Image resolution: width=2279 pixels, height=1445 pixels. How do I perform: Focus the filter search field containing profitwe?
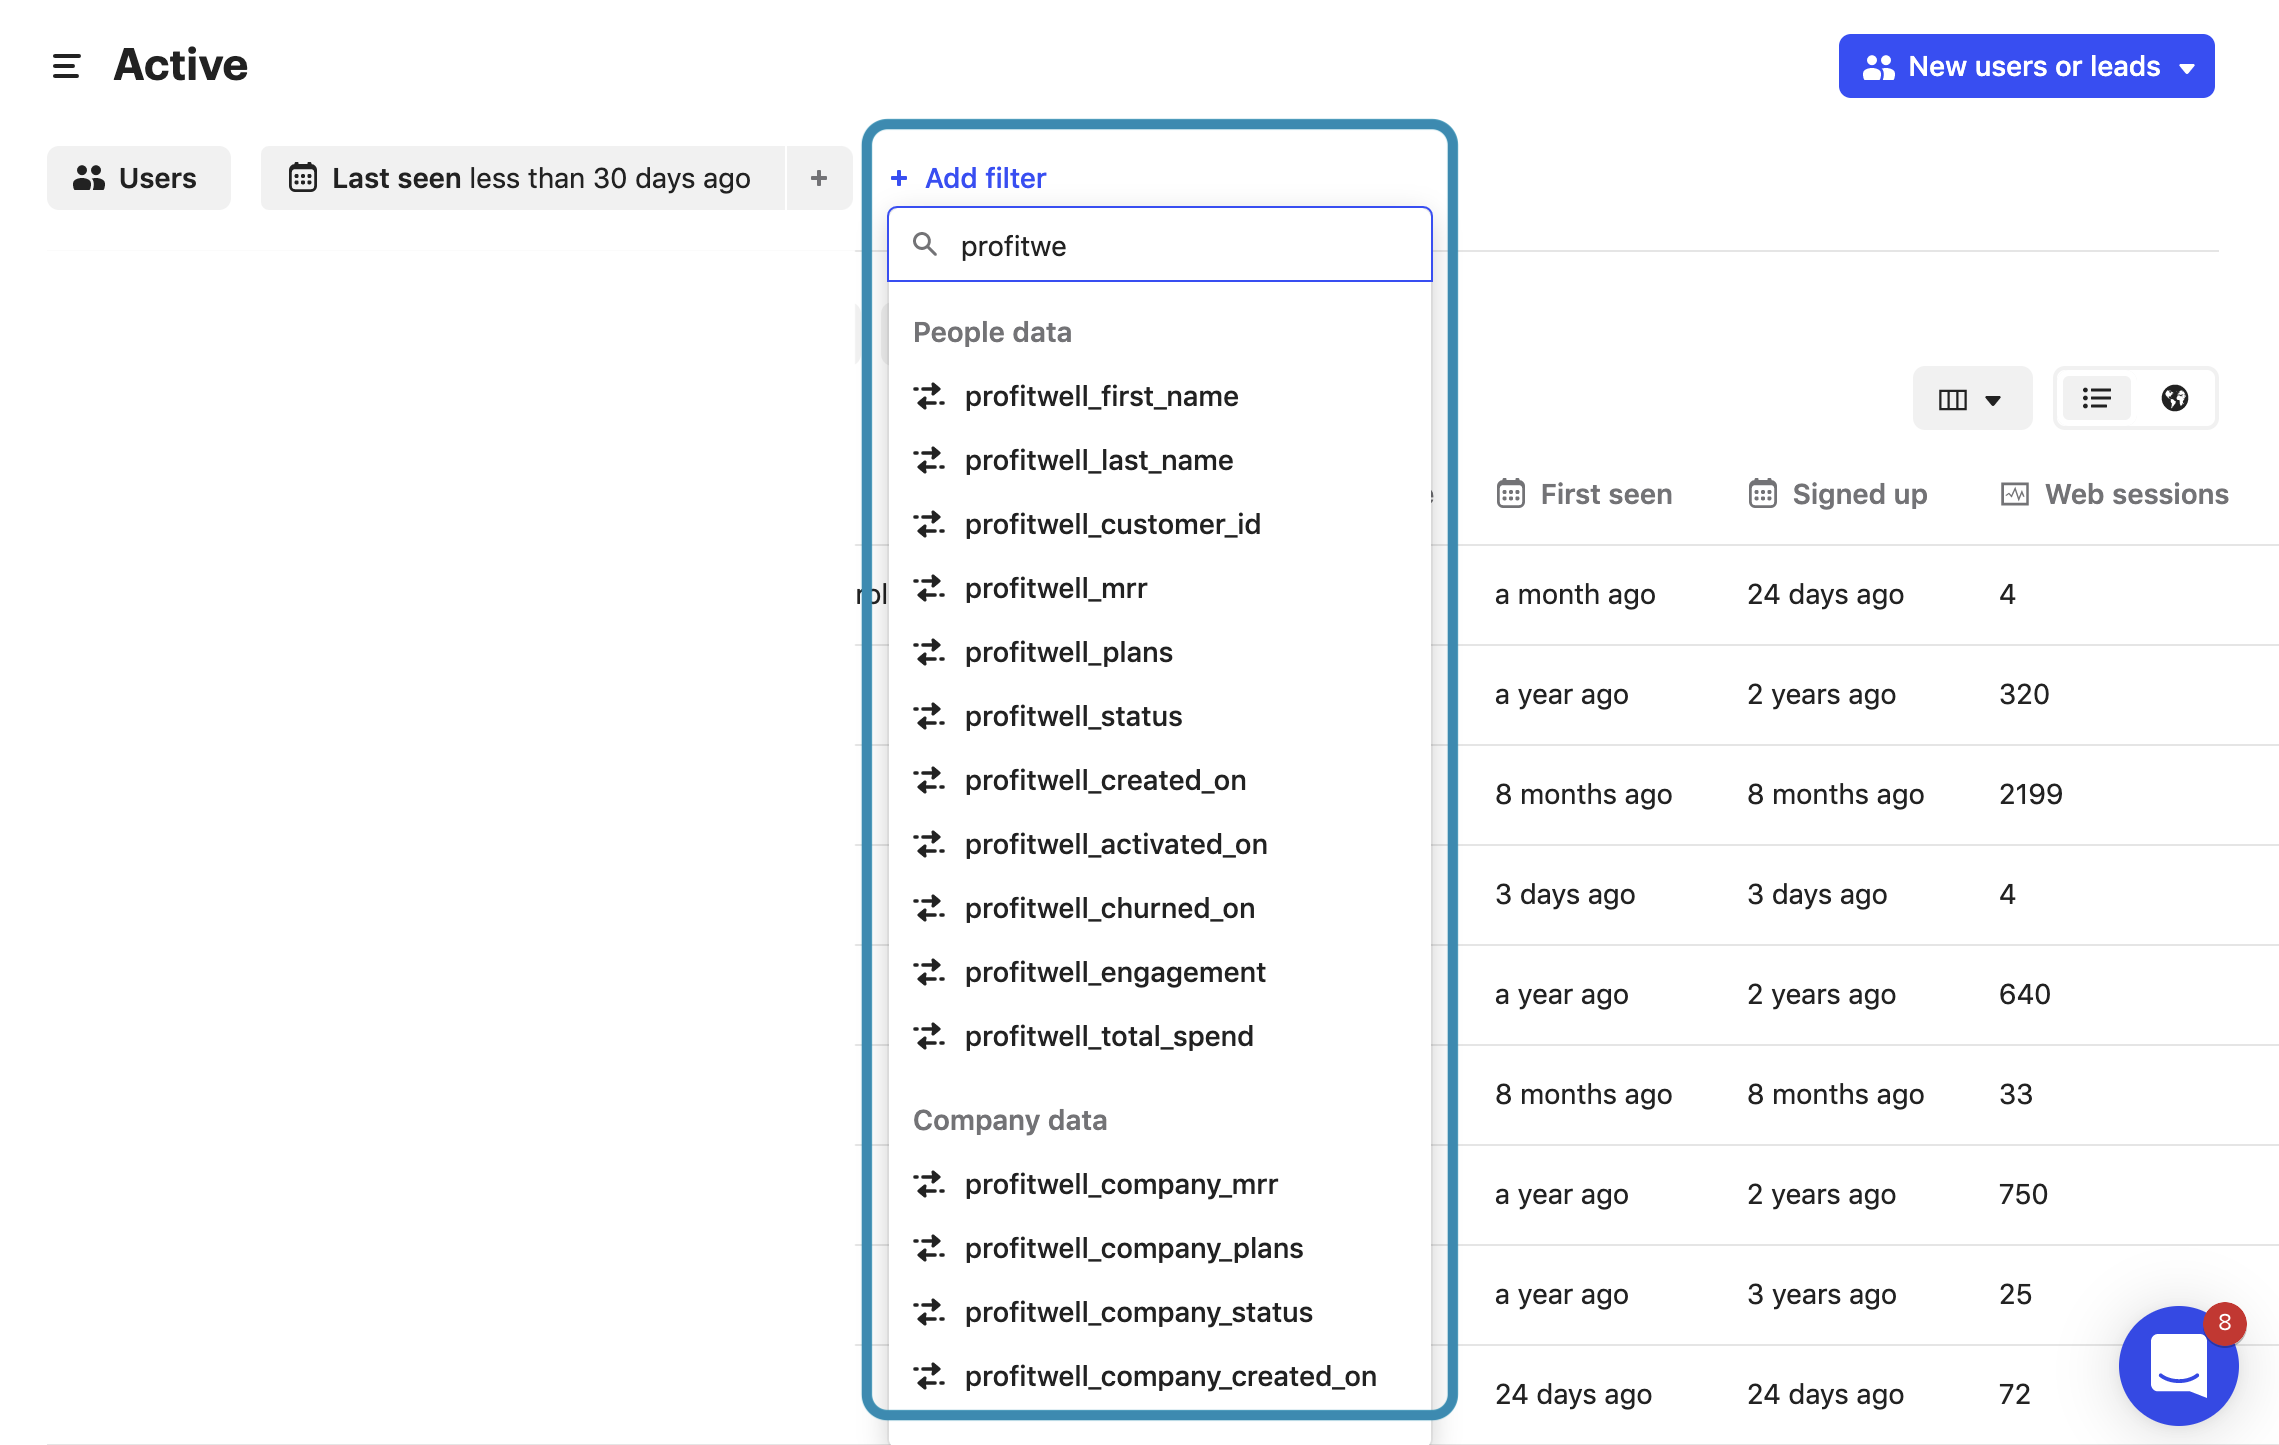click(x=1159, y=245)
